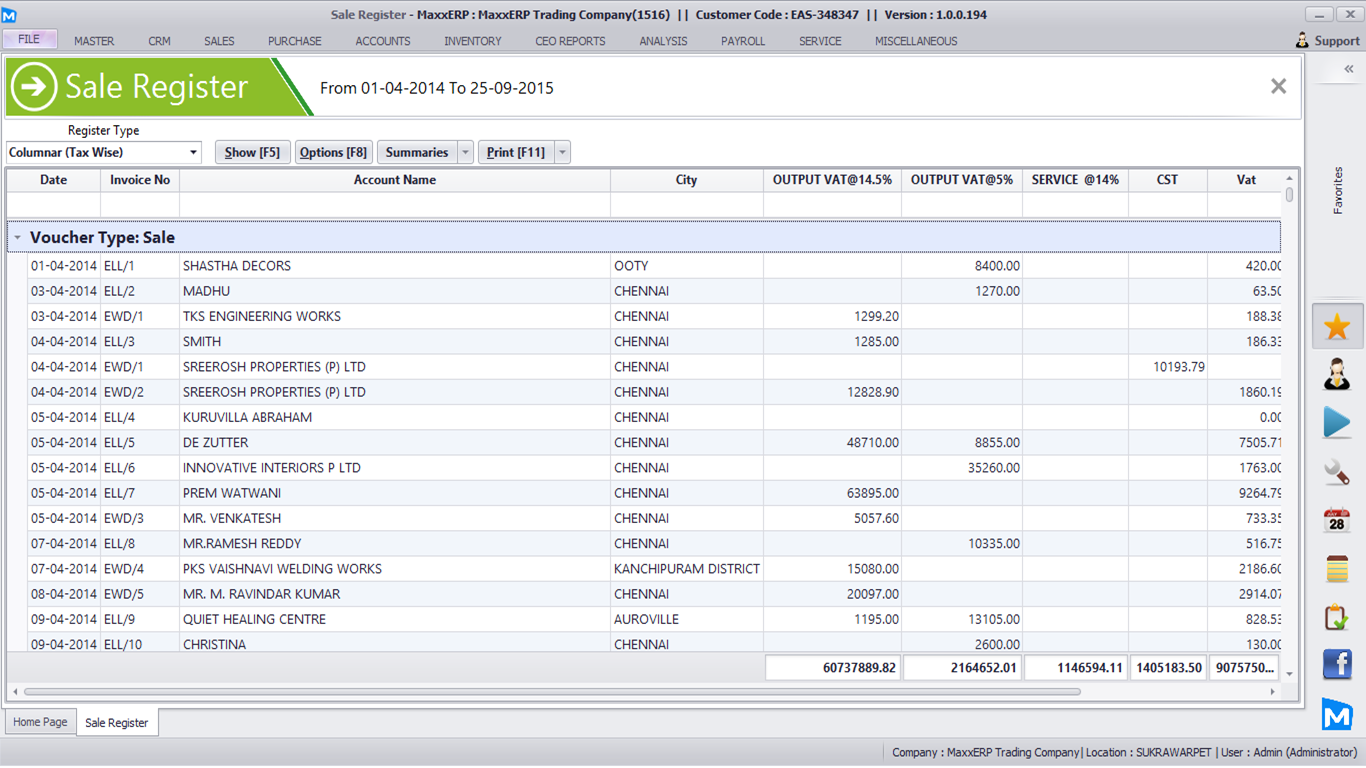Open the wrench tools icon
This screenshot has width=1366, height=768.
1337,471
